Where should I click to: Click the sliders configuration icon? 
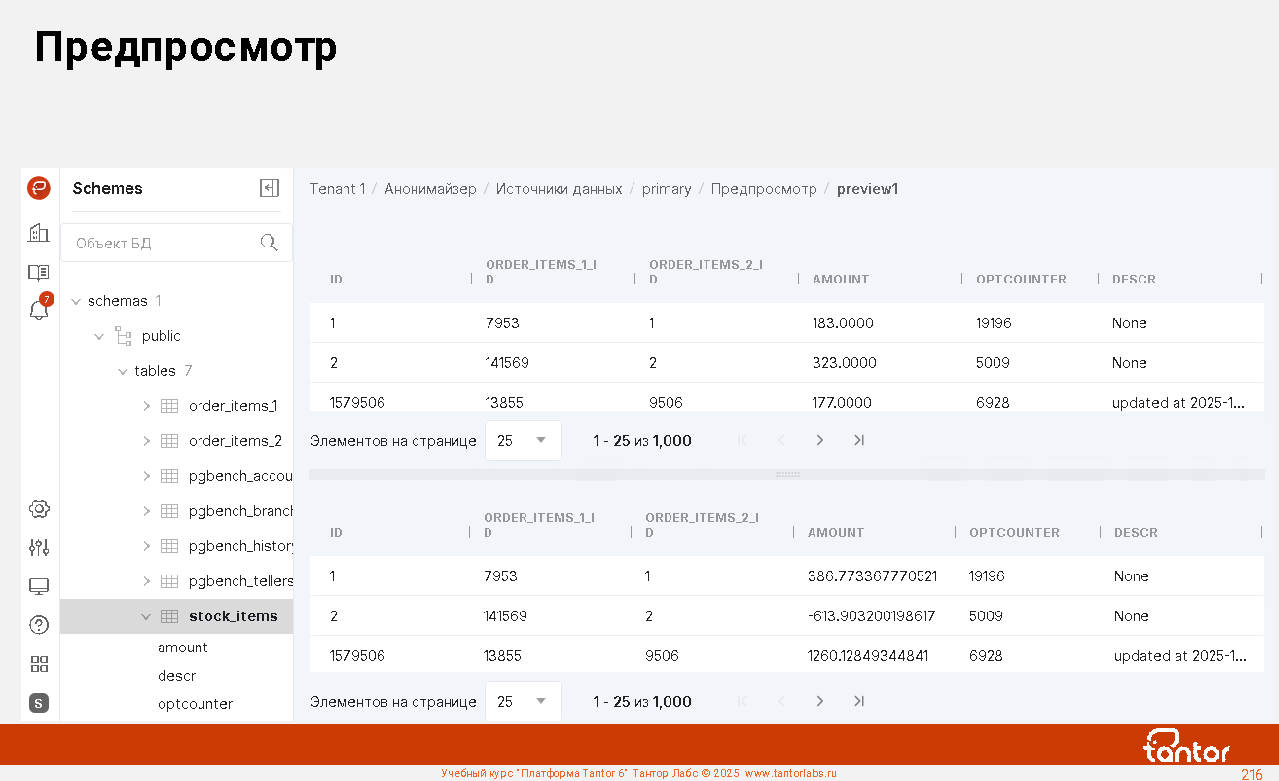pyautogui.click(x=39, y=547)
